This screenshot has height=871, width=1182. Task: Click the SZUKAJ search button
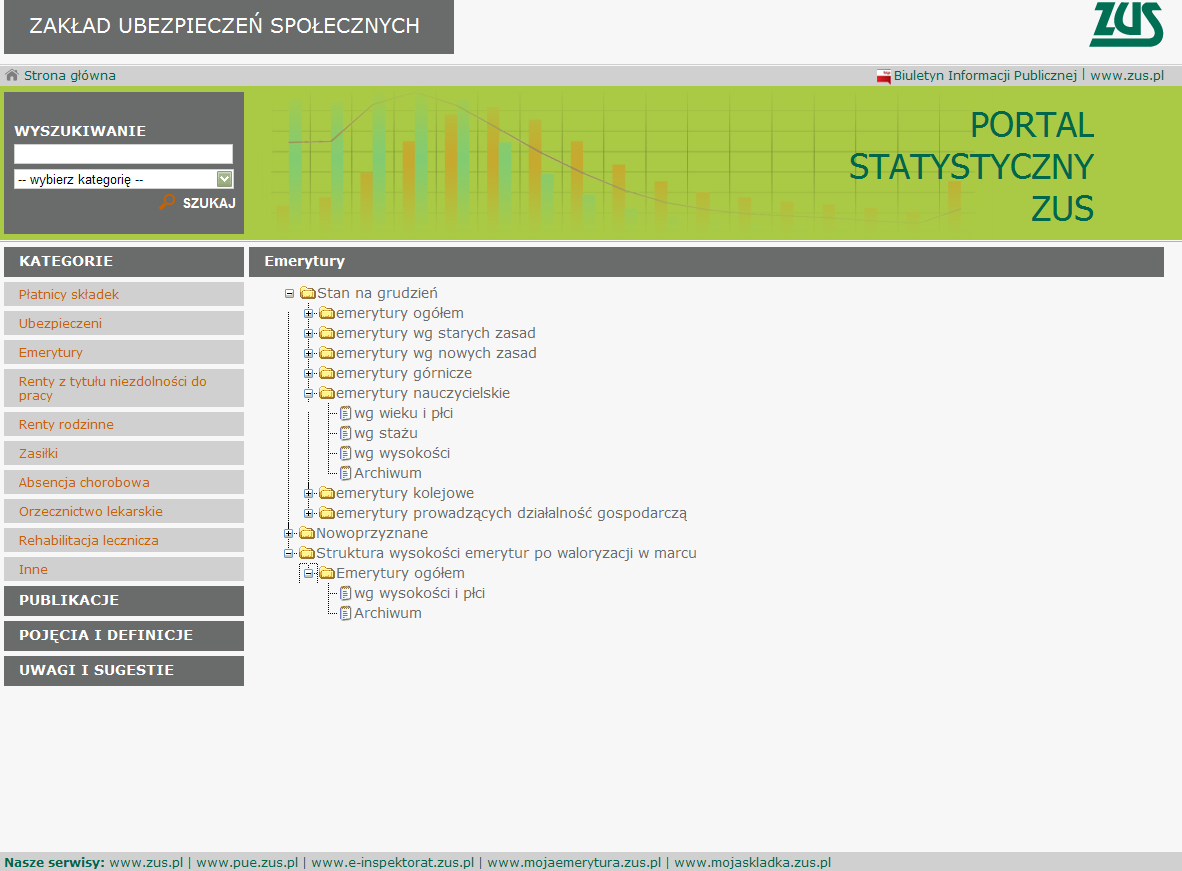pyautogui.click(x=209, y=203)
